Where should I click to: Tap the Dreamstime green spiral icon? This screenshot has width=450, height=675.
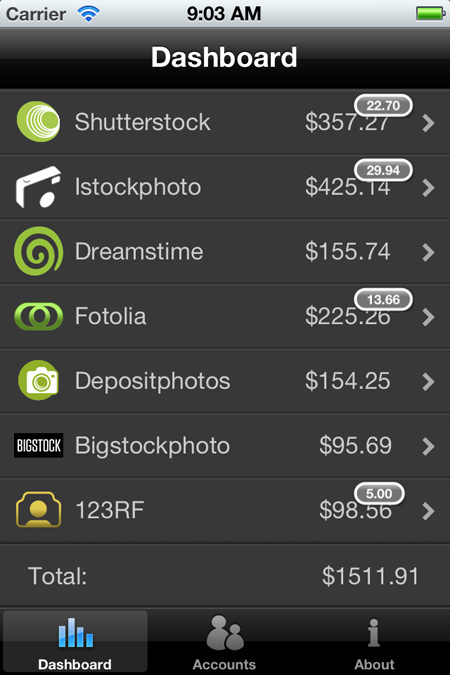[x=38, y=251]
